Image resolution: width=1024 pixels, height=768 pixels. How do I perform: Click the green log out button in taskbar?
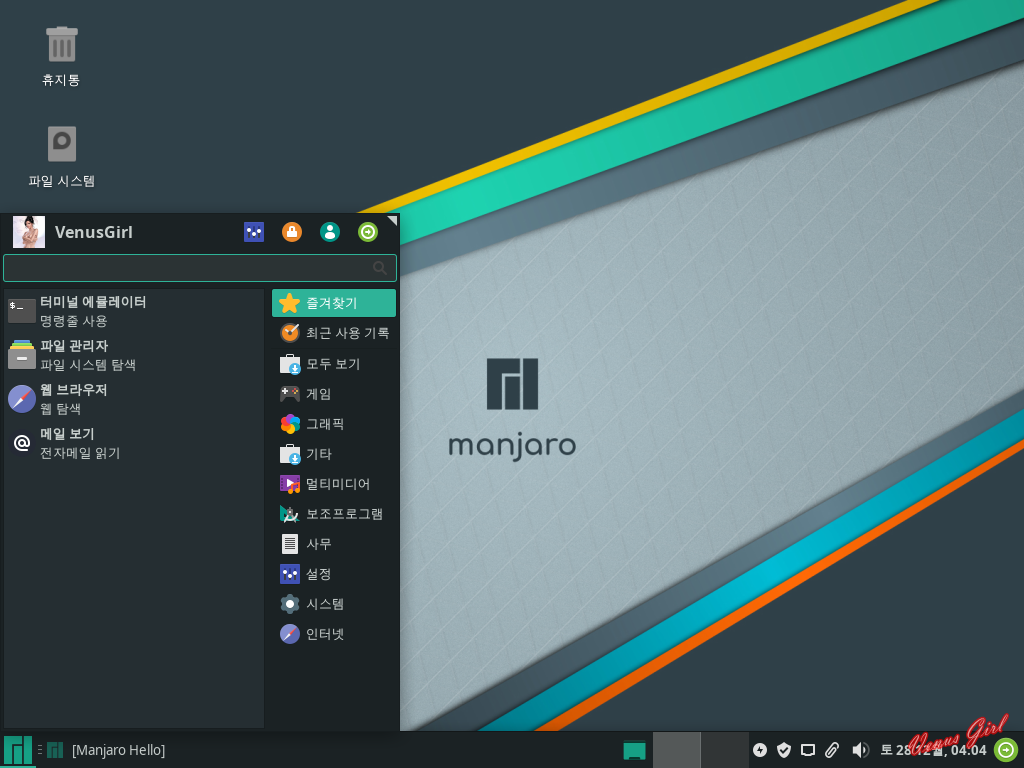[x=1006, y=750]
